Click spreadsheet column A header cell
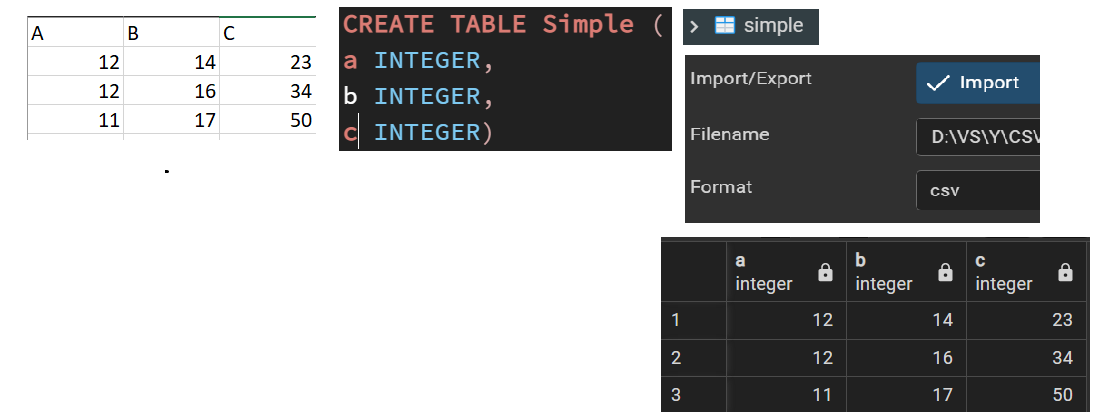 [75, 34]
